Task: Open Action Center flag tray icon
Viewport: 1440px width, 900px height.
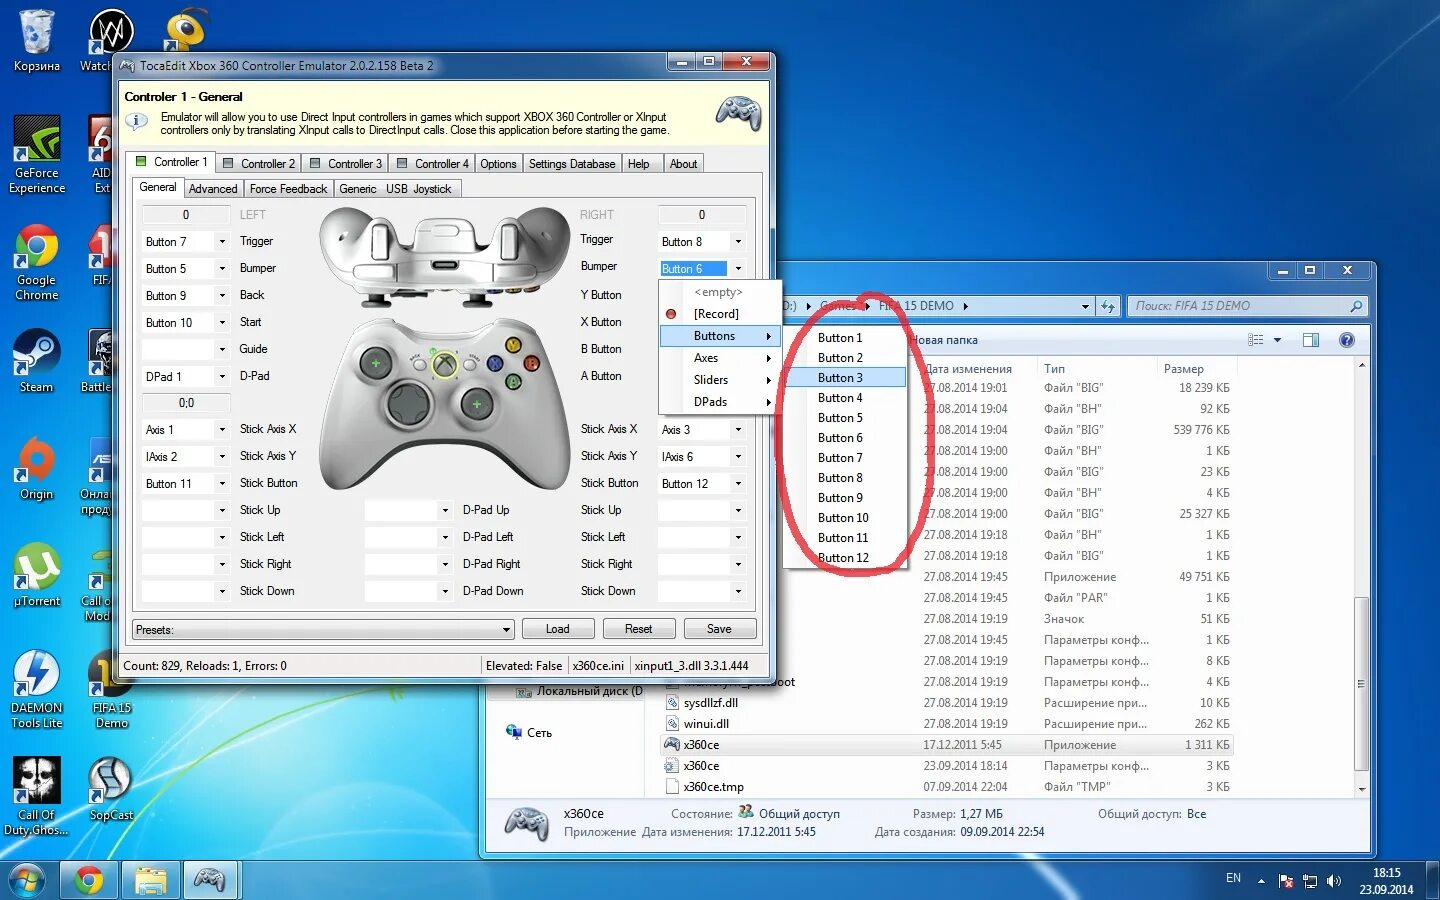Action: [1286, 881]
